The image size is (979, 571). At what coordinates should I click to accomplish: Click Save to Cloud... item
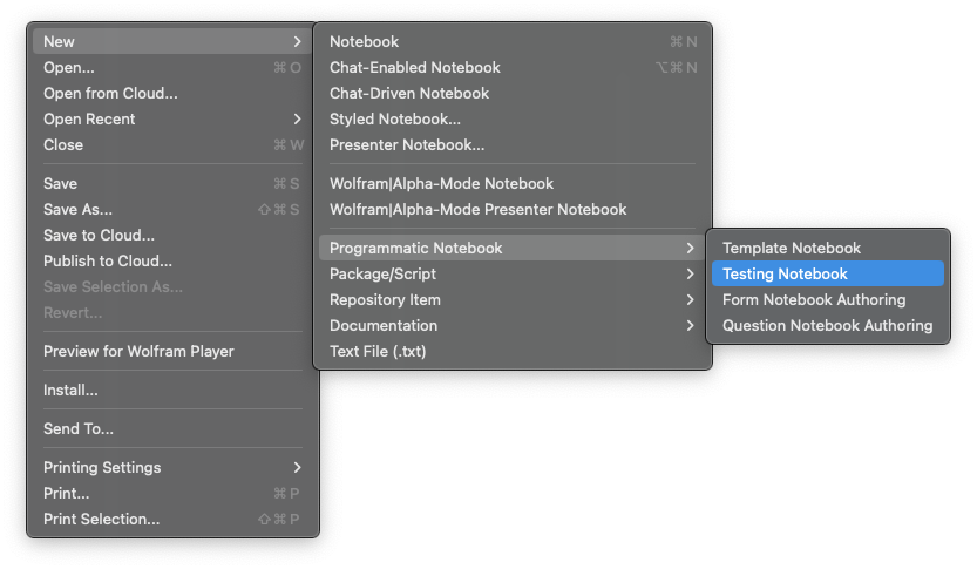click(x=99, y=235)
